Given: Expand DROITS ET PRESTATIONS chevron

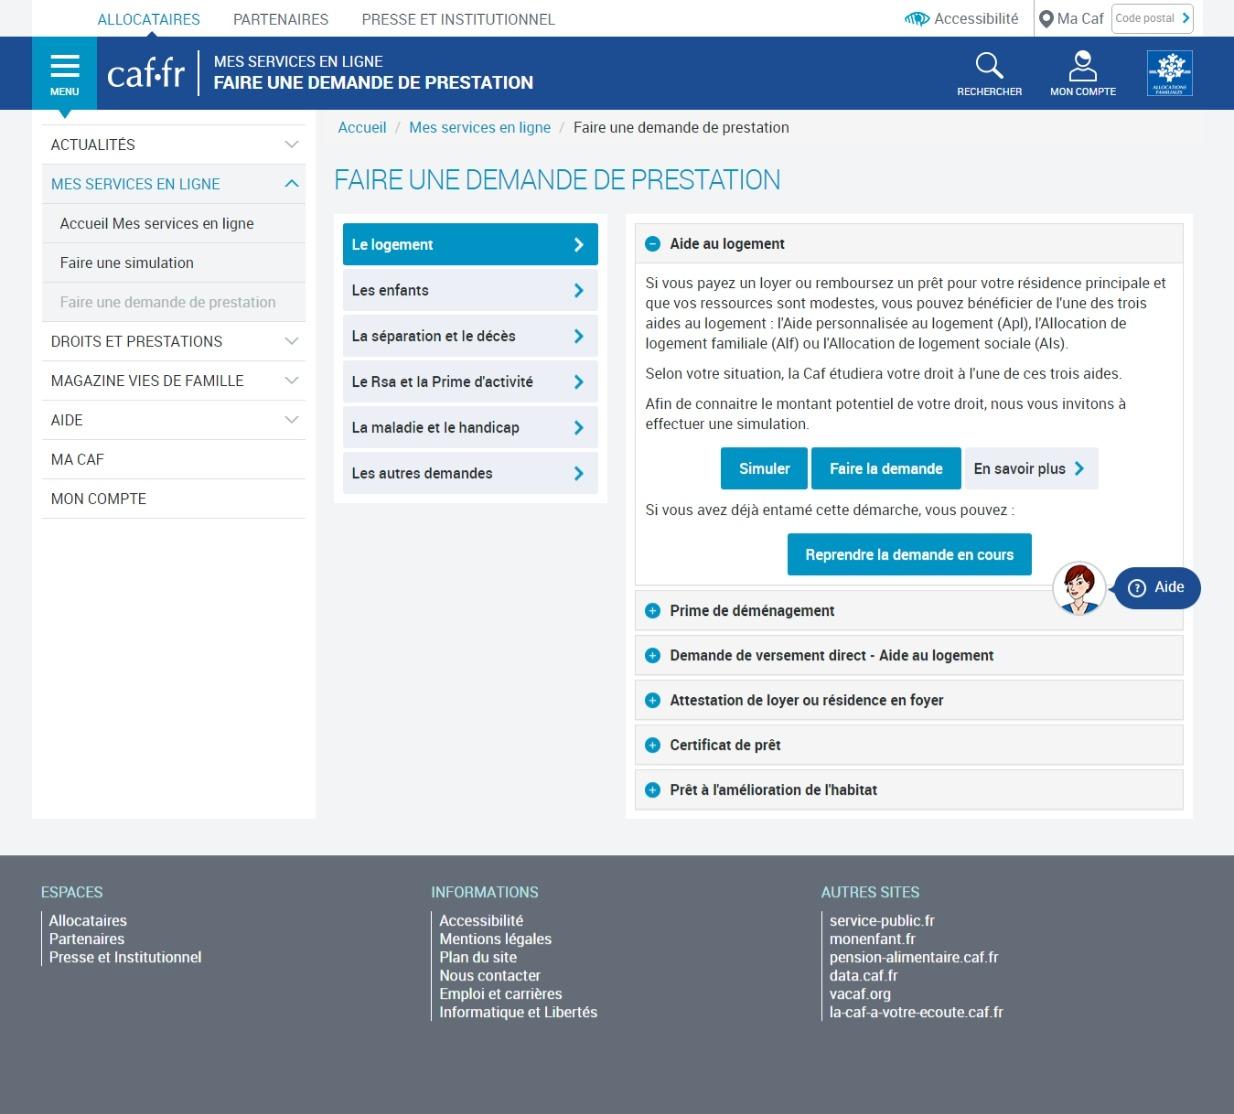Looking at the screenshot, I should click(291, 341).
